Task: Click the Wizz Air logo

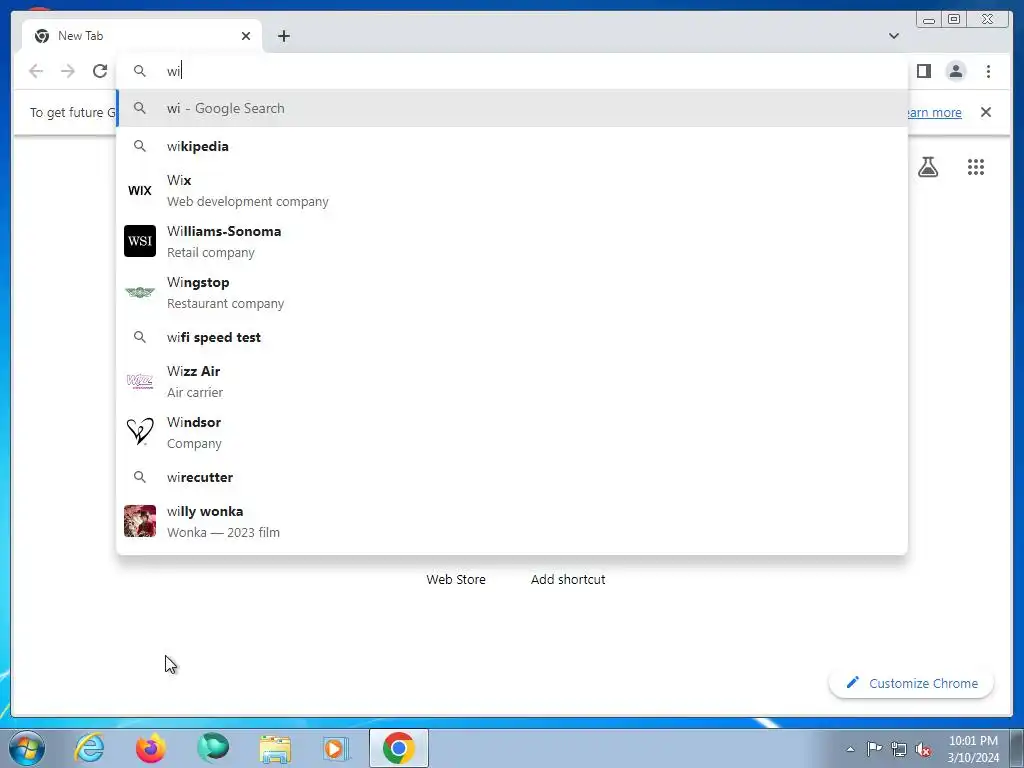Action: (140, 381)
